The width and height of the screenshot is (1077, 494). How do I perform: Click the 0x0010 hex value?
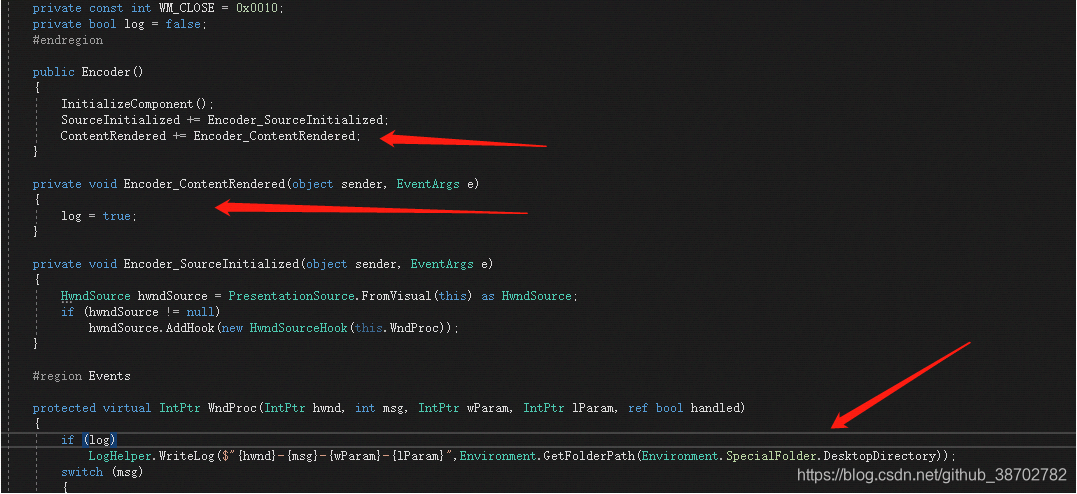(x=259, y=8)
